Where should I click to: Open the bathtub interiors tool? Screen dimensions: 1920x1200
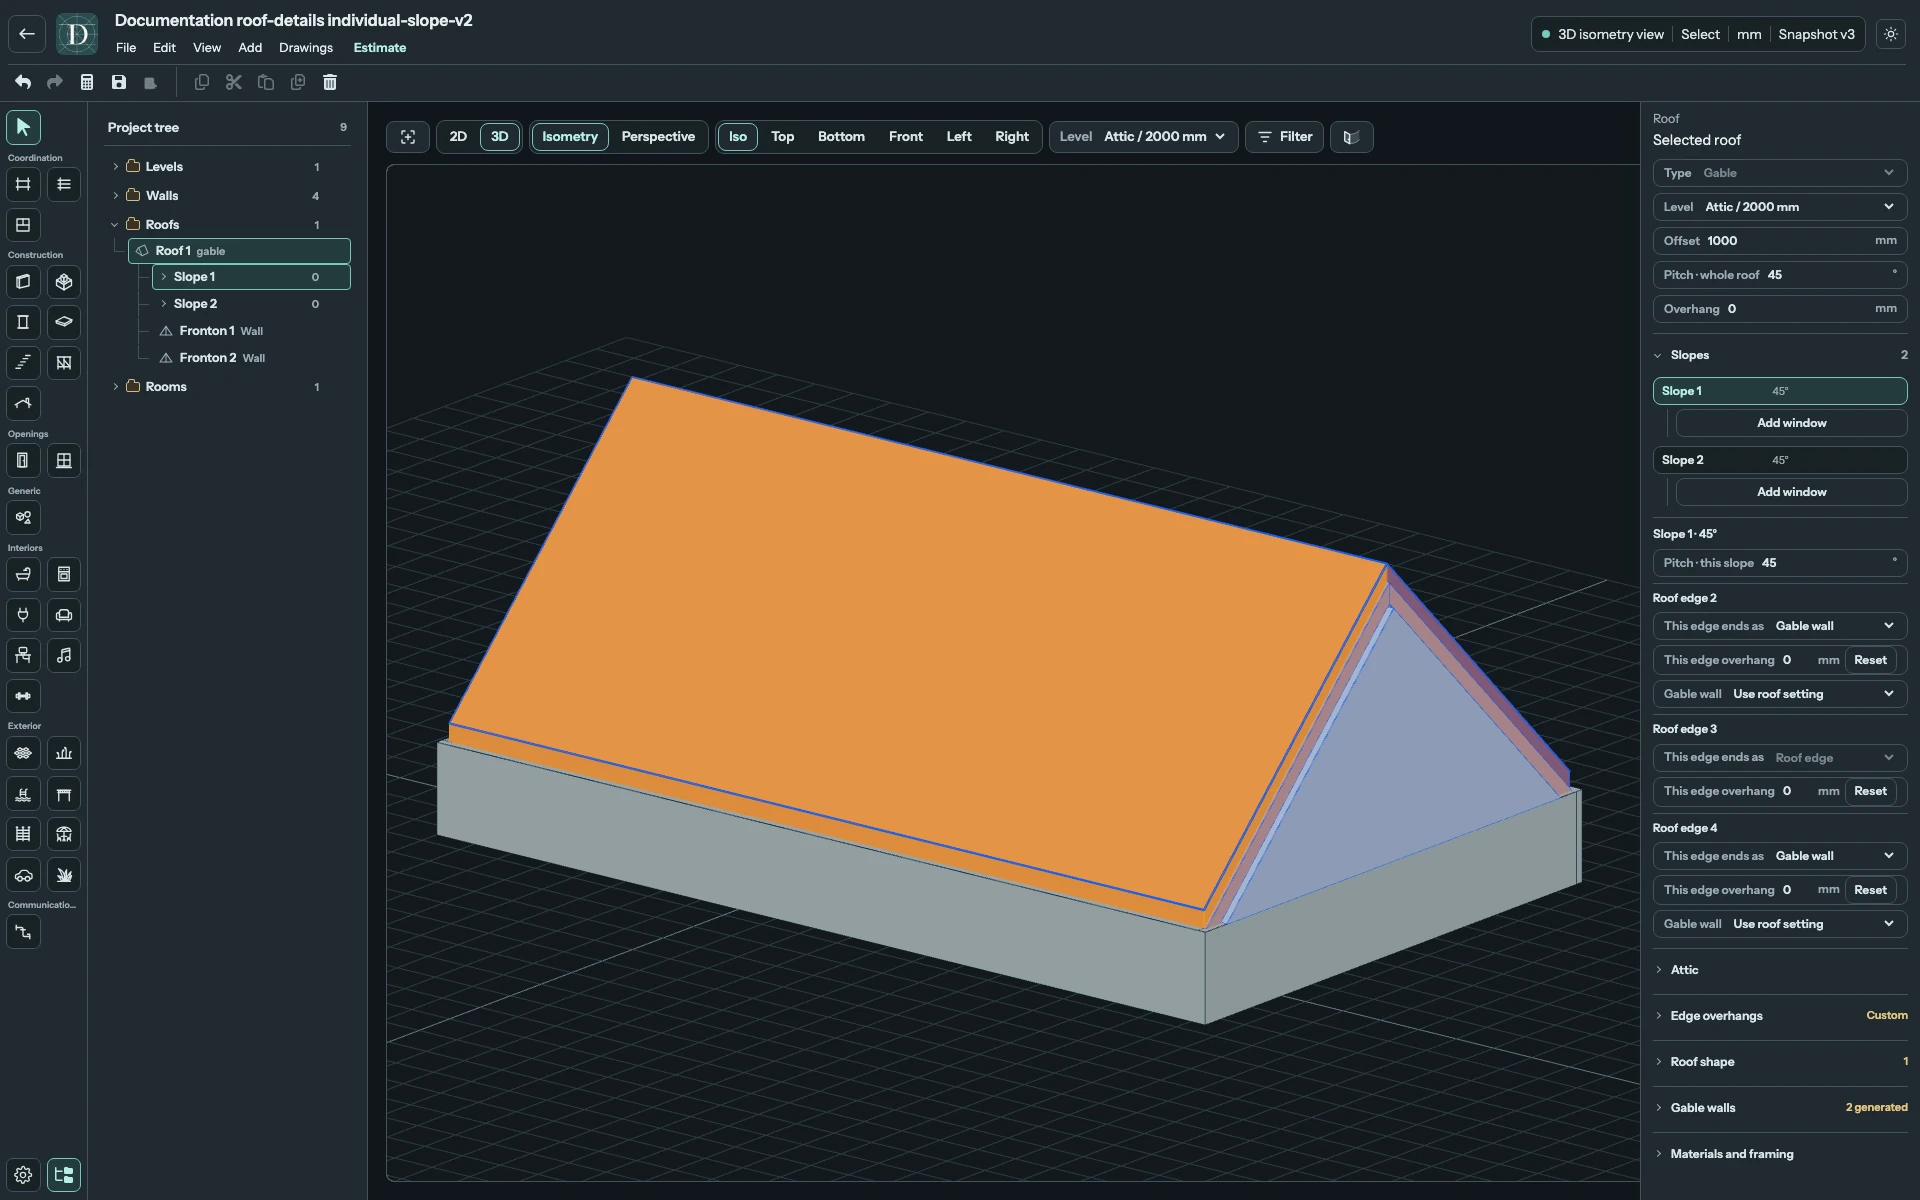(x=23, y=575)
